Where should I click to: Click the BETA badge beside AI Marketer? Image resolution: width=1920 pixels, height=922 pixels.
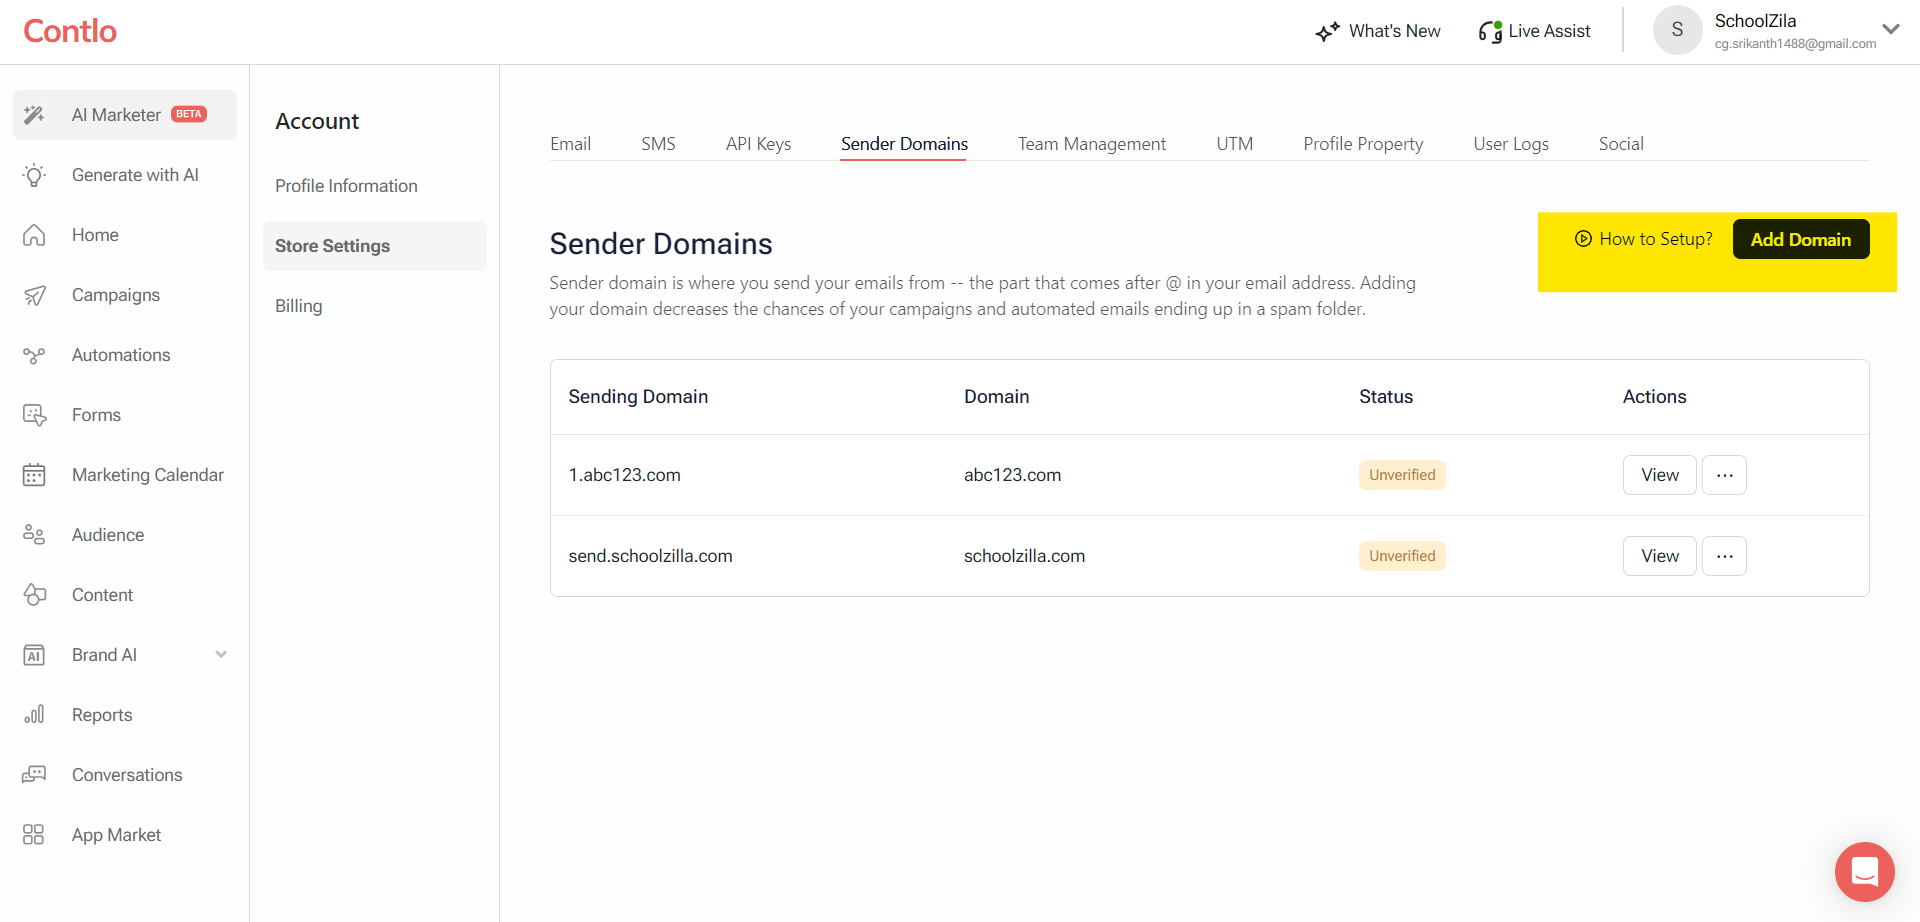tap(189, 114)
